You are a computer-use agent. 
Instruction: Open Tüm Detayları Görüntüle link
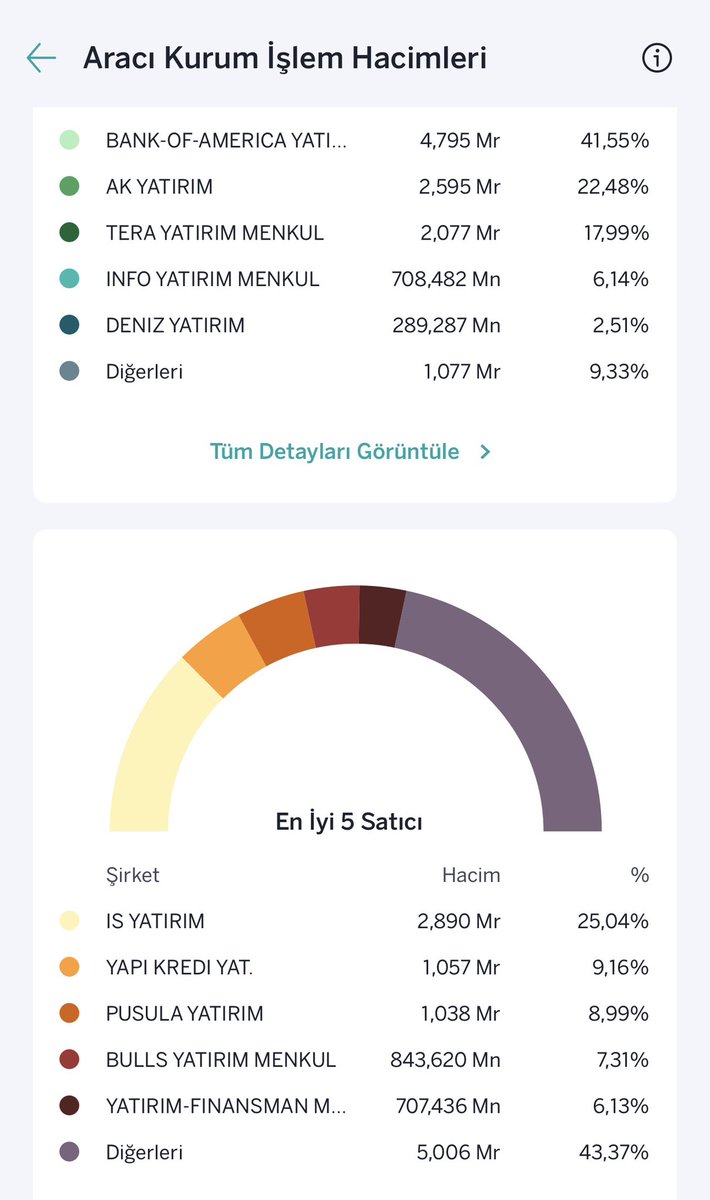coord(334,451)
